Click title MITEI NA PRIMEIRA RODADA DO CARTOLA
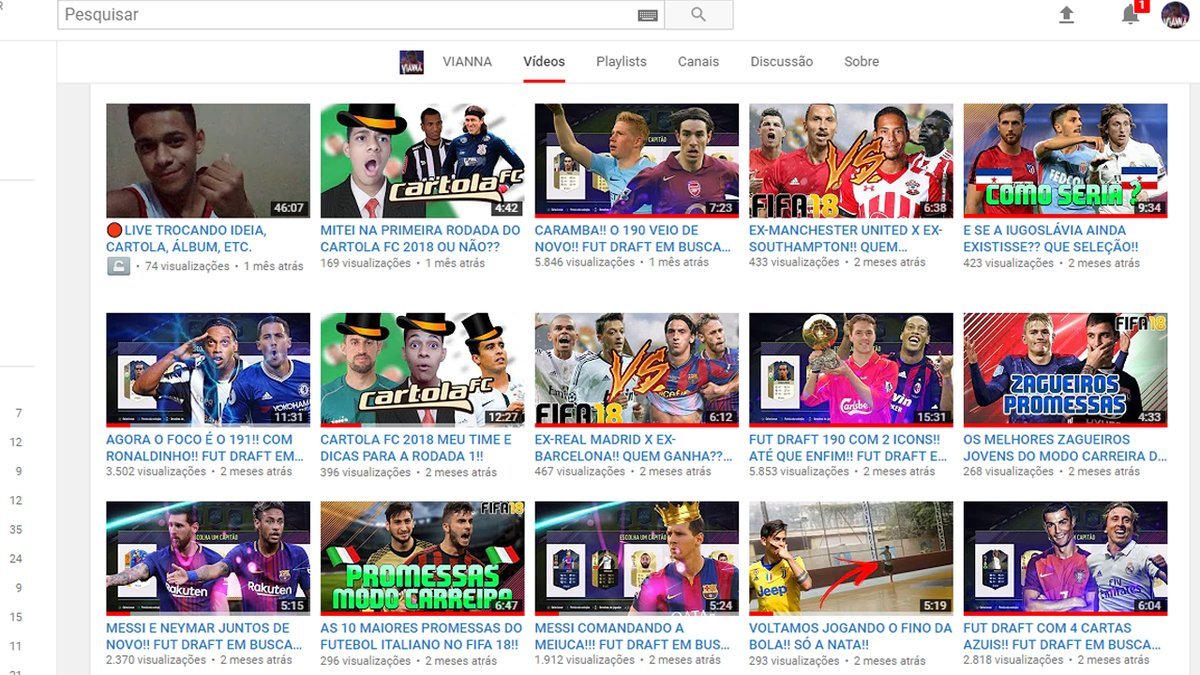The image size is (1200, 675). tap(420, 238)
